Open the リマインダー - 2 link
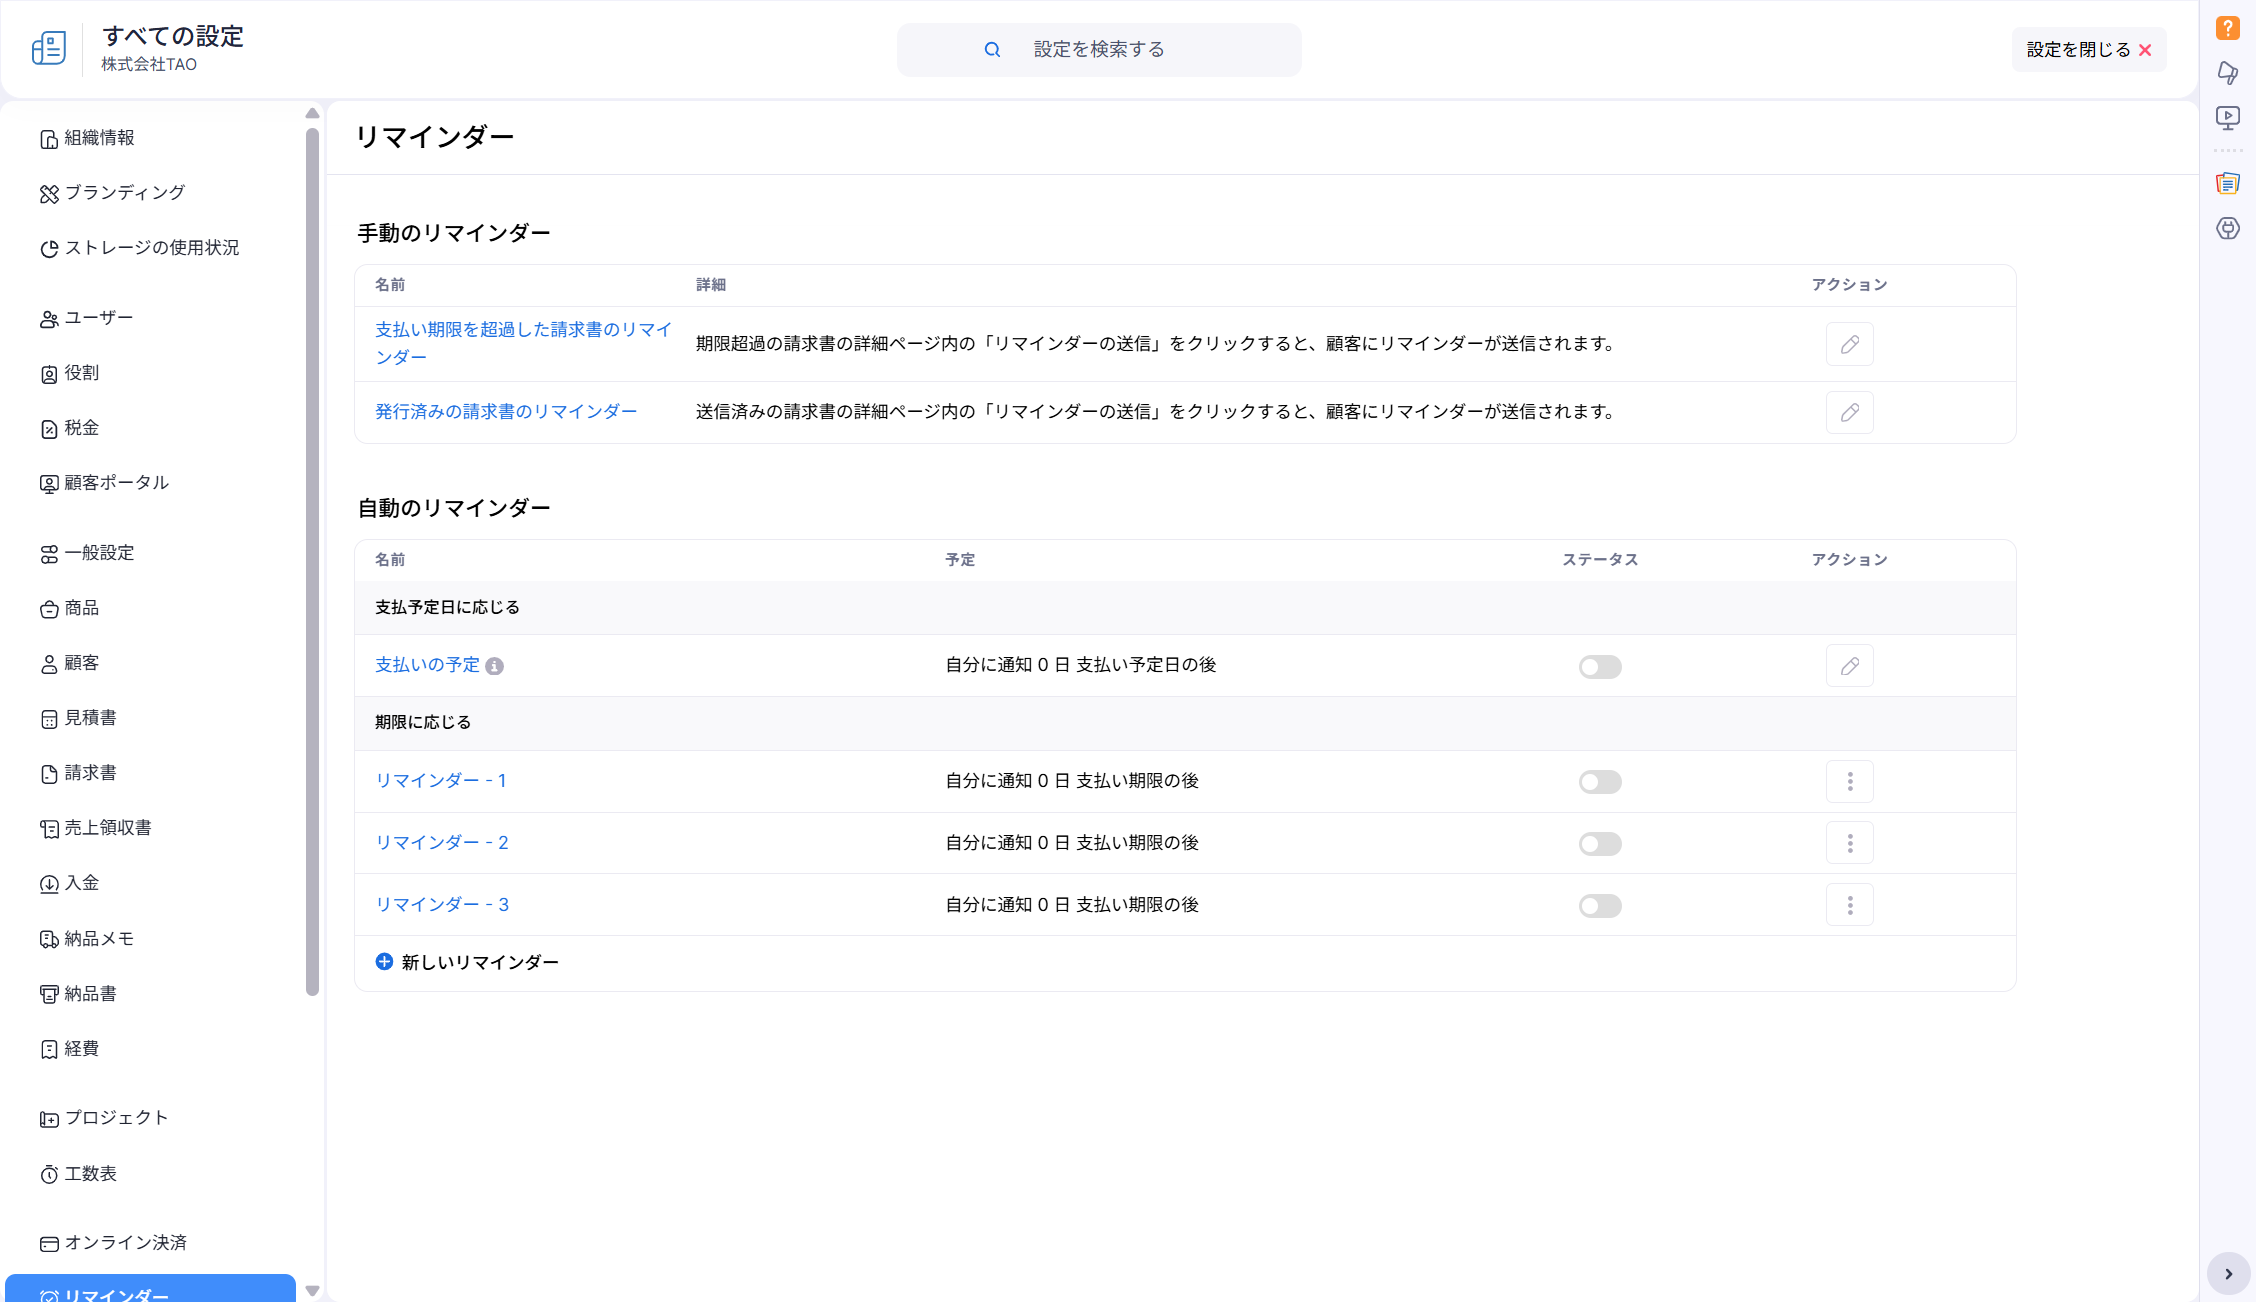The width and height of the screenshot is (2256, 1302). pos(441,843)
